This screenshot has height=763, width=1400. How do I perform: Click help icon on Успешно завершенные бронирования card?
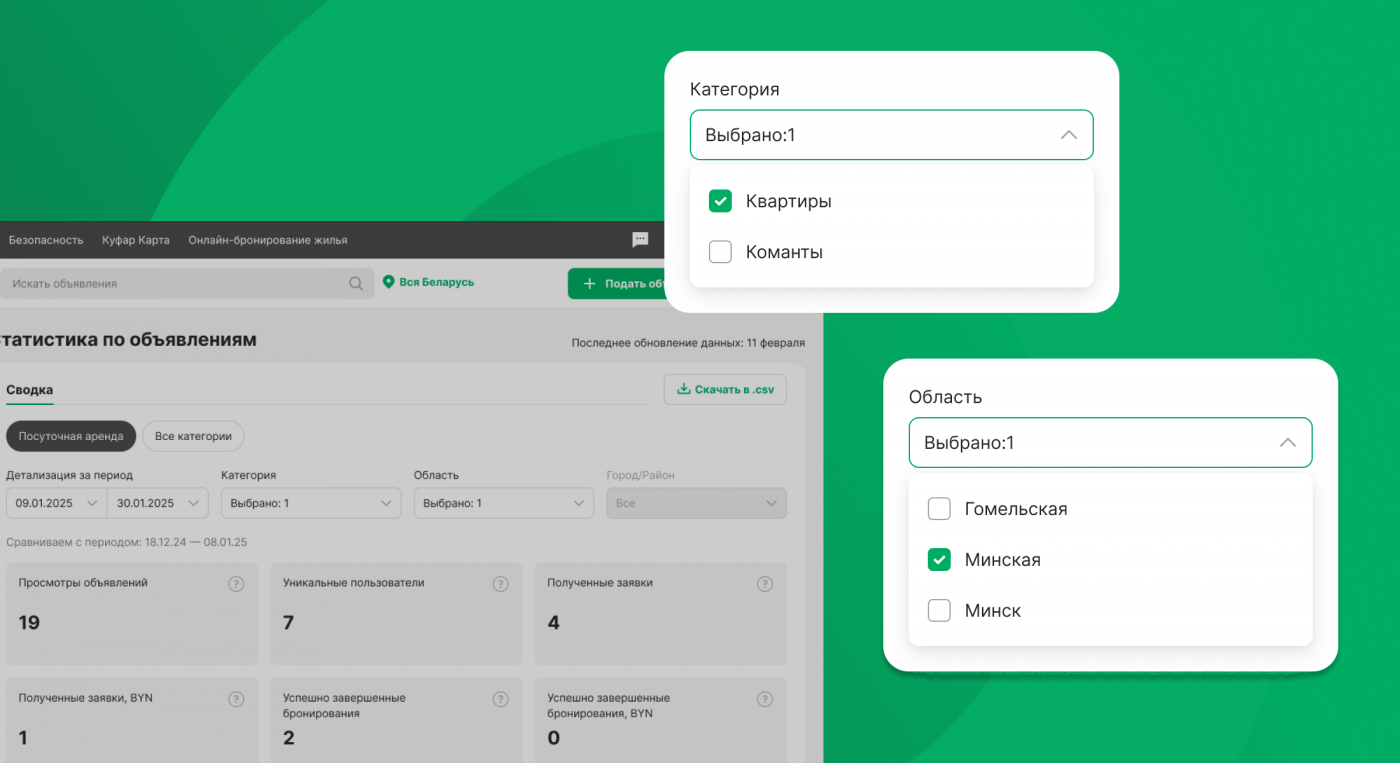coord(501,699)
